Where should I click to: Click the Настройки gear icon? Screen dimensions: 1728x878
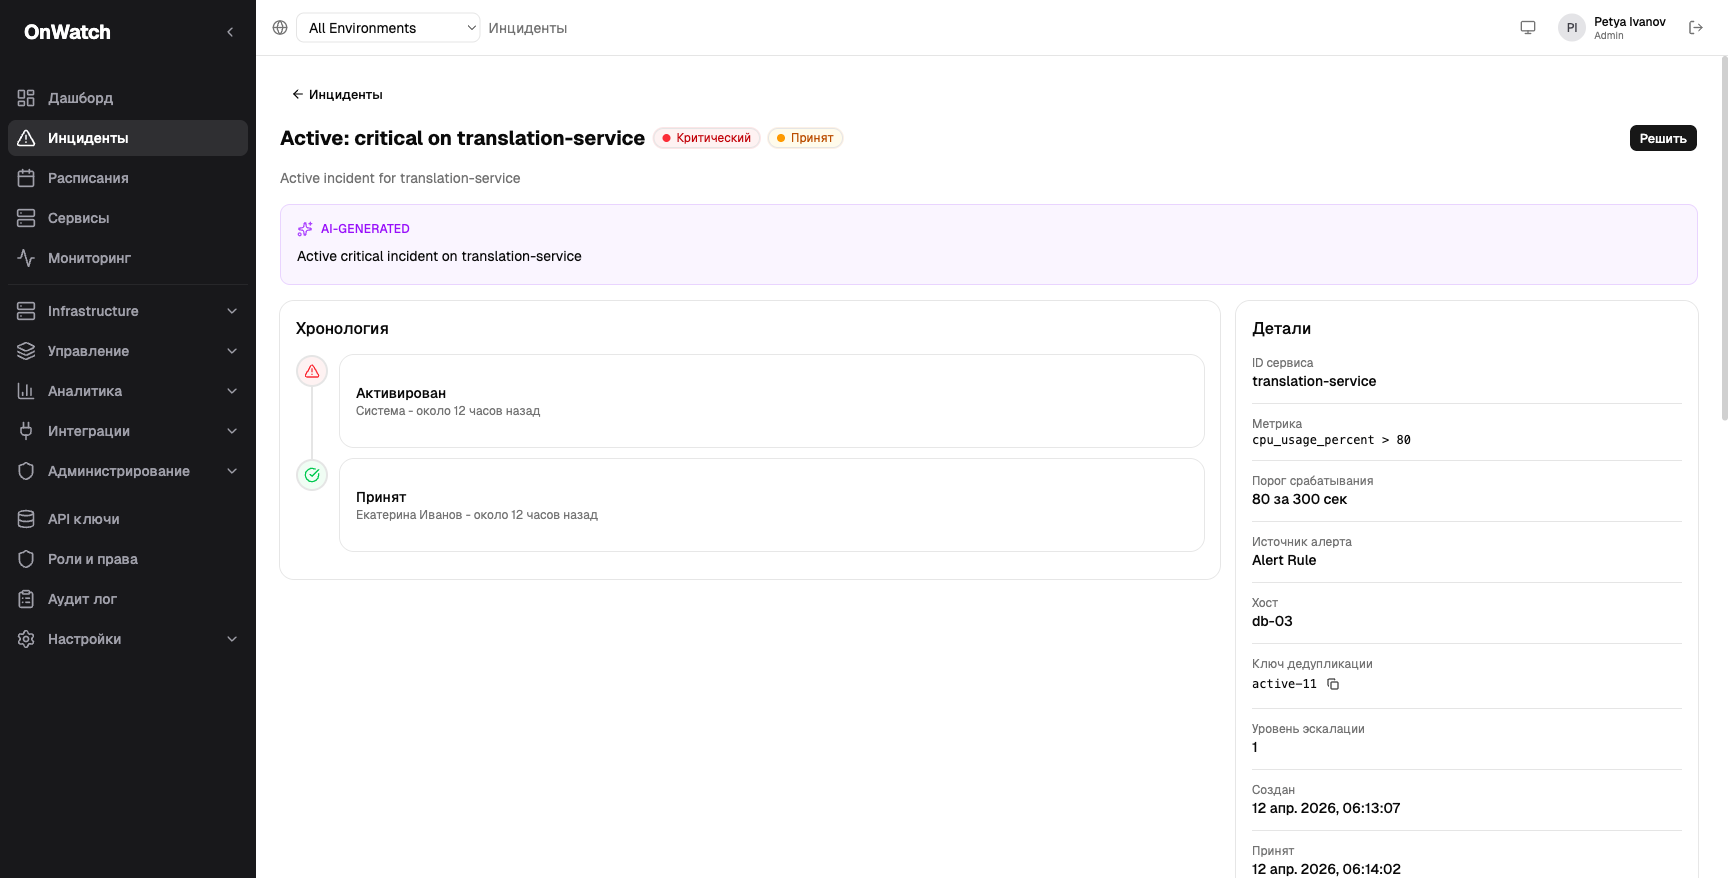click(x=26, y=639)
